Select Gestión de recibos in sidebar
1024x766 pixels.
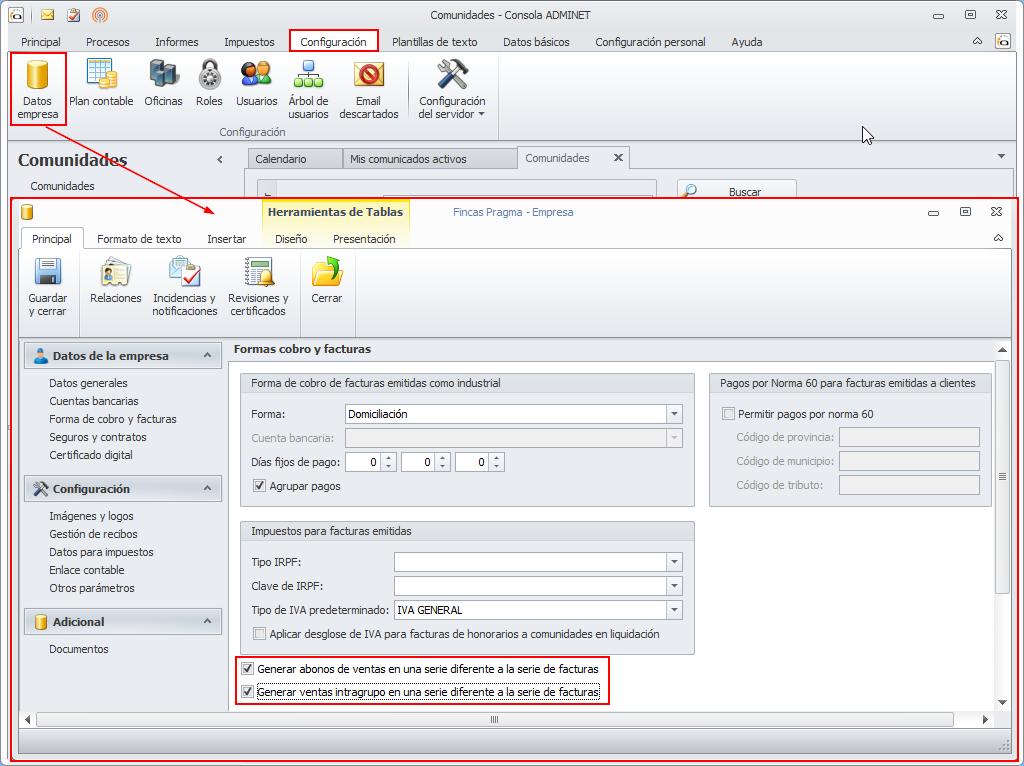[93, 534]
